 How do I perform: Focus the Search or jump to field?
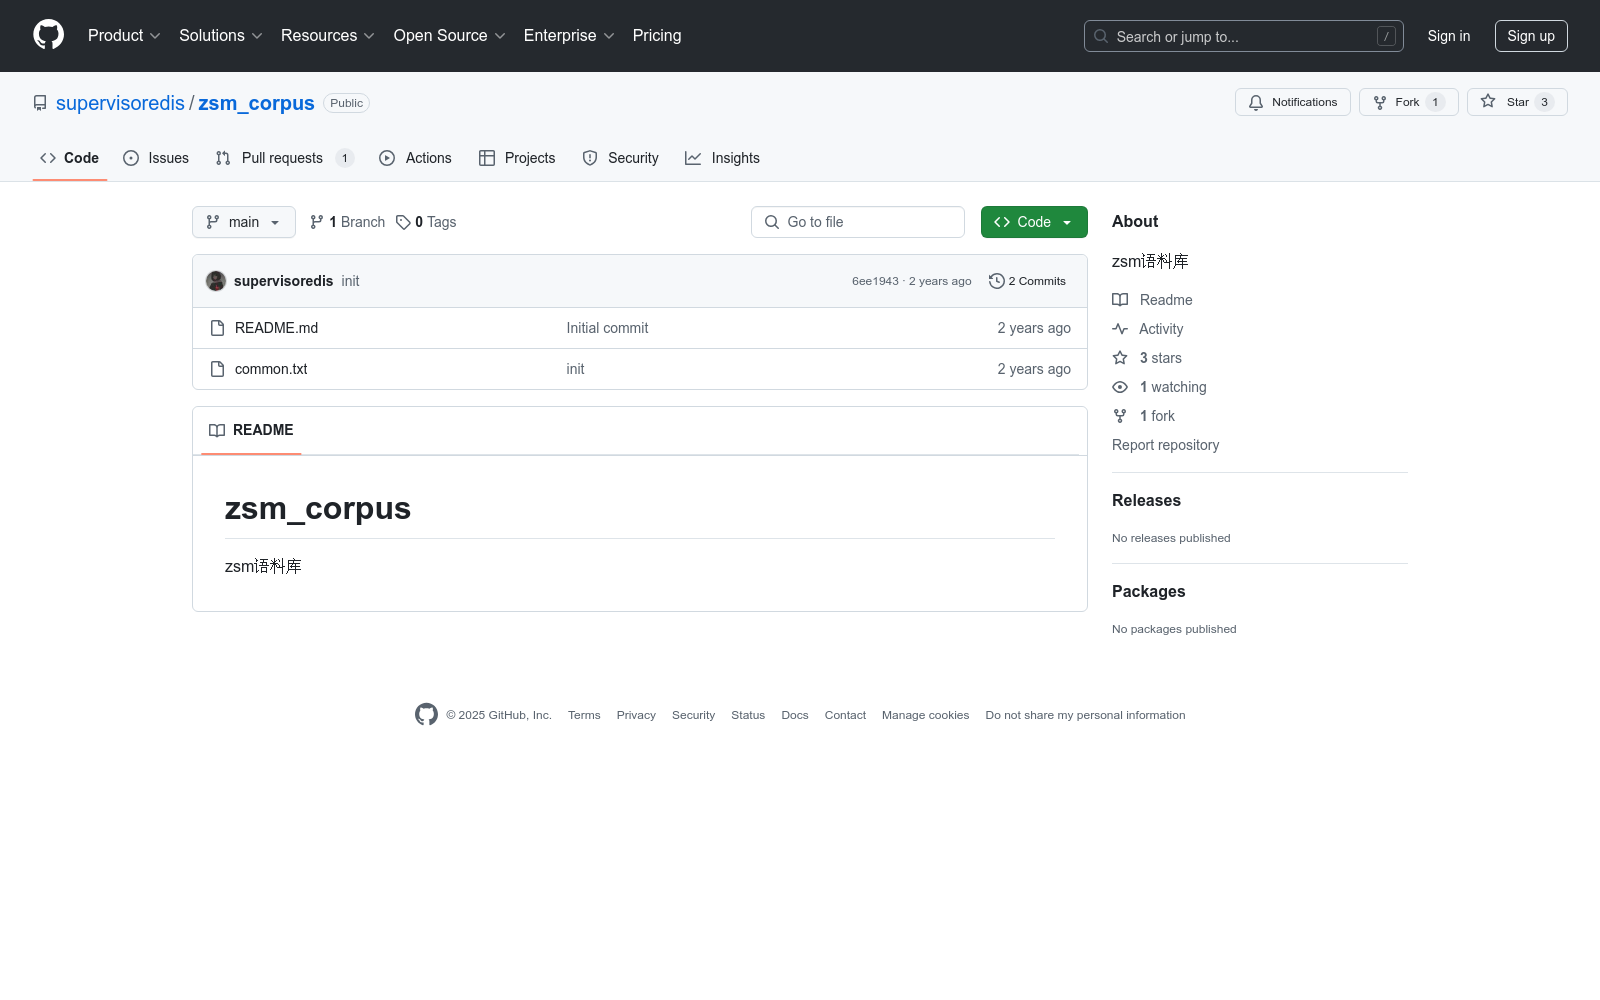pos(1244,36)
